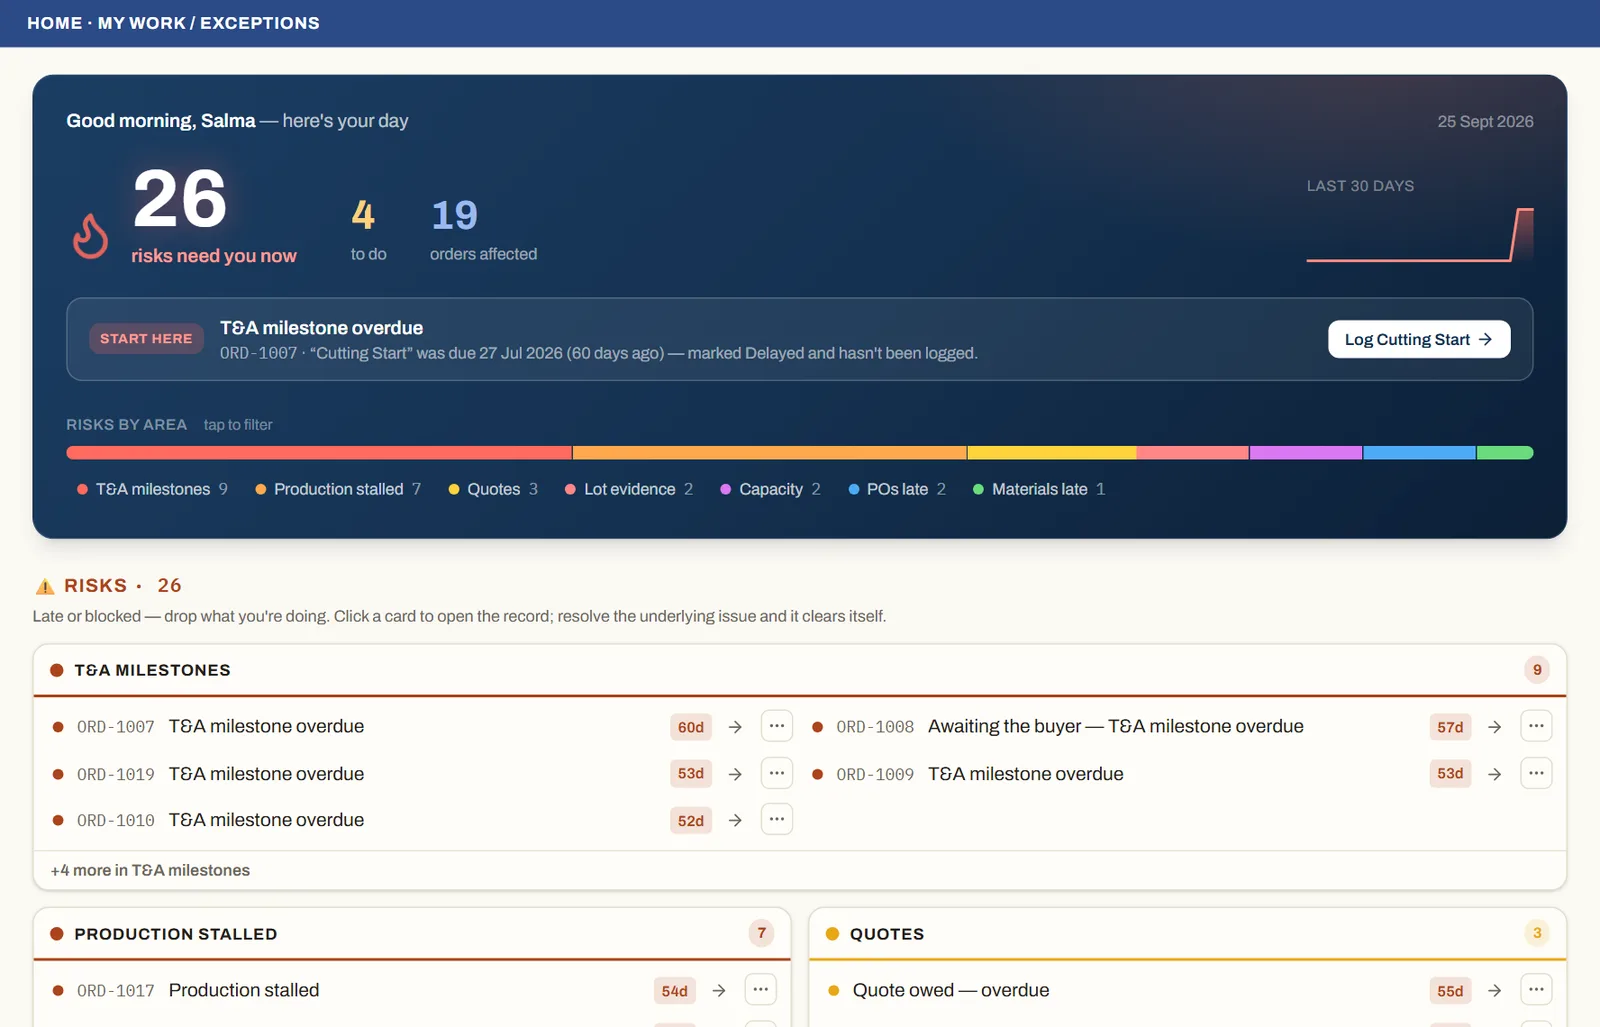
Task: Filter risks by T&A milestones legend item
Action: [152, 489]
